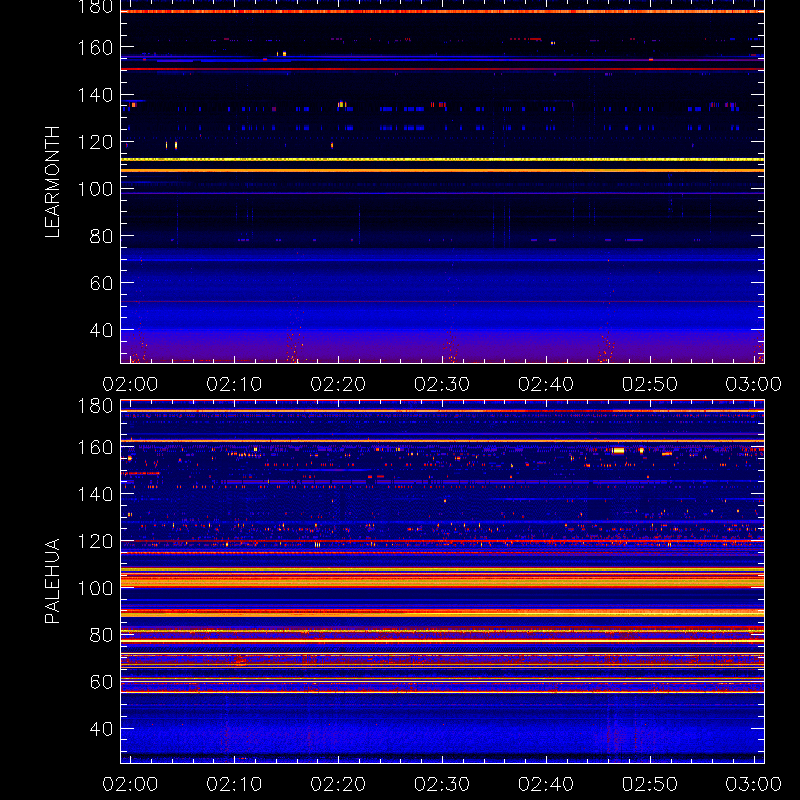Click the LEARMONTH vertical axis label
This screenshot has width=800, height=800.
[53, 182]
